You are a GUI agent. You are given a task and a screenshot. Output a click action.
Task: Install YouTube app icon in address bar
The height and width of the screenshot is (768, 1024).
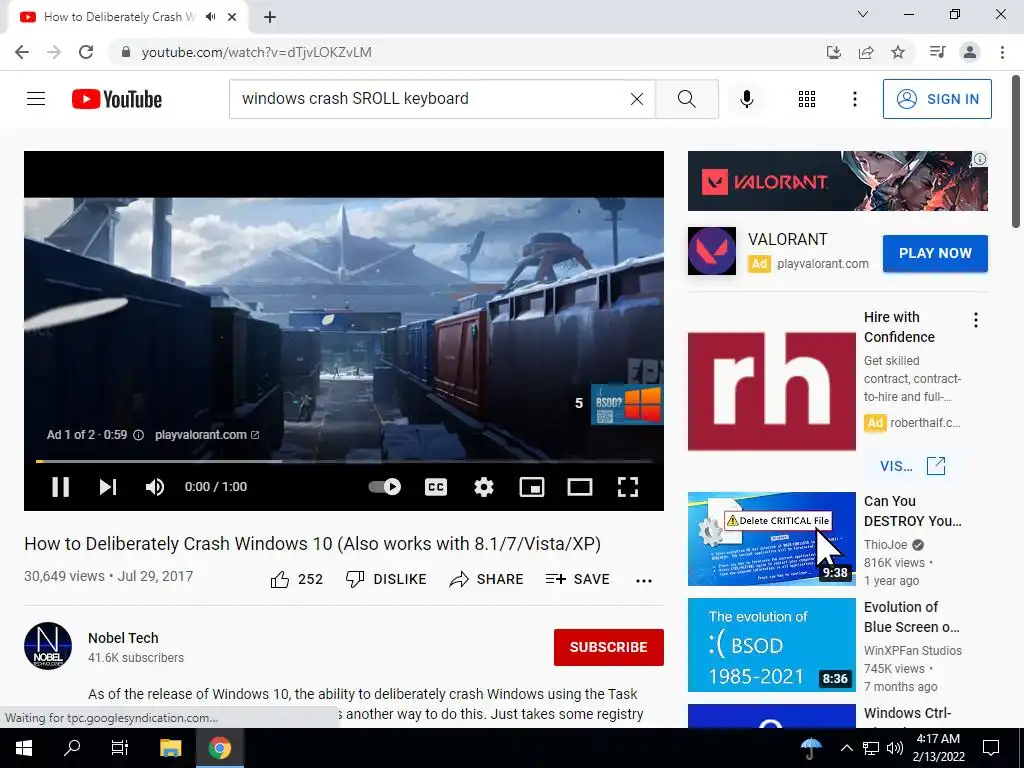(833, 52)
